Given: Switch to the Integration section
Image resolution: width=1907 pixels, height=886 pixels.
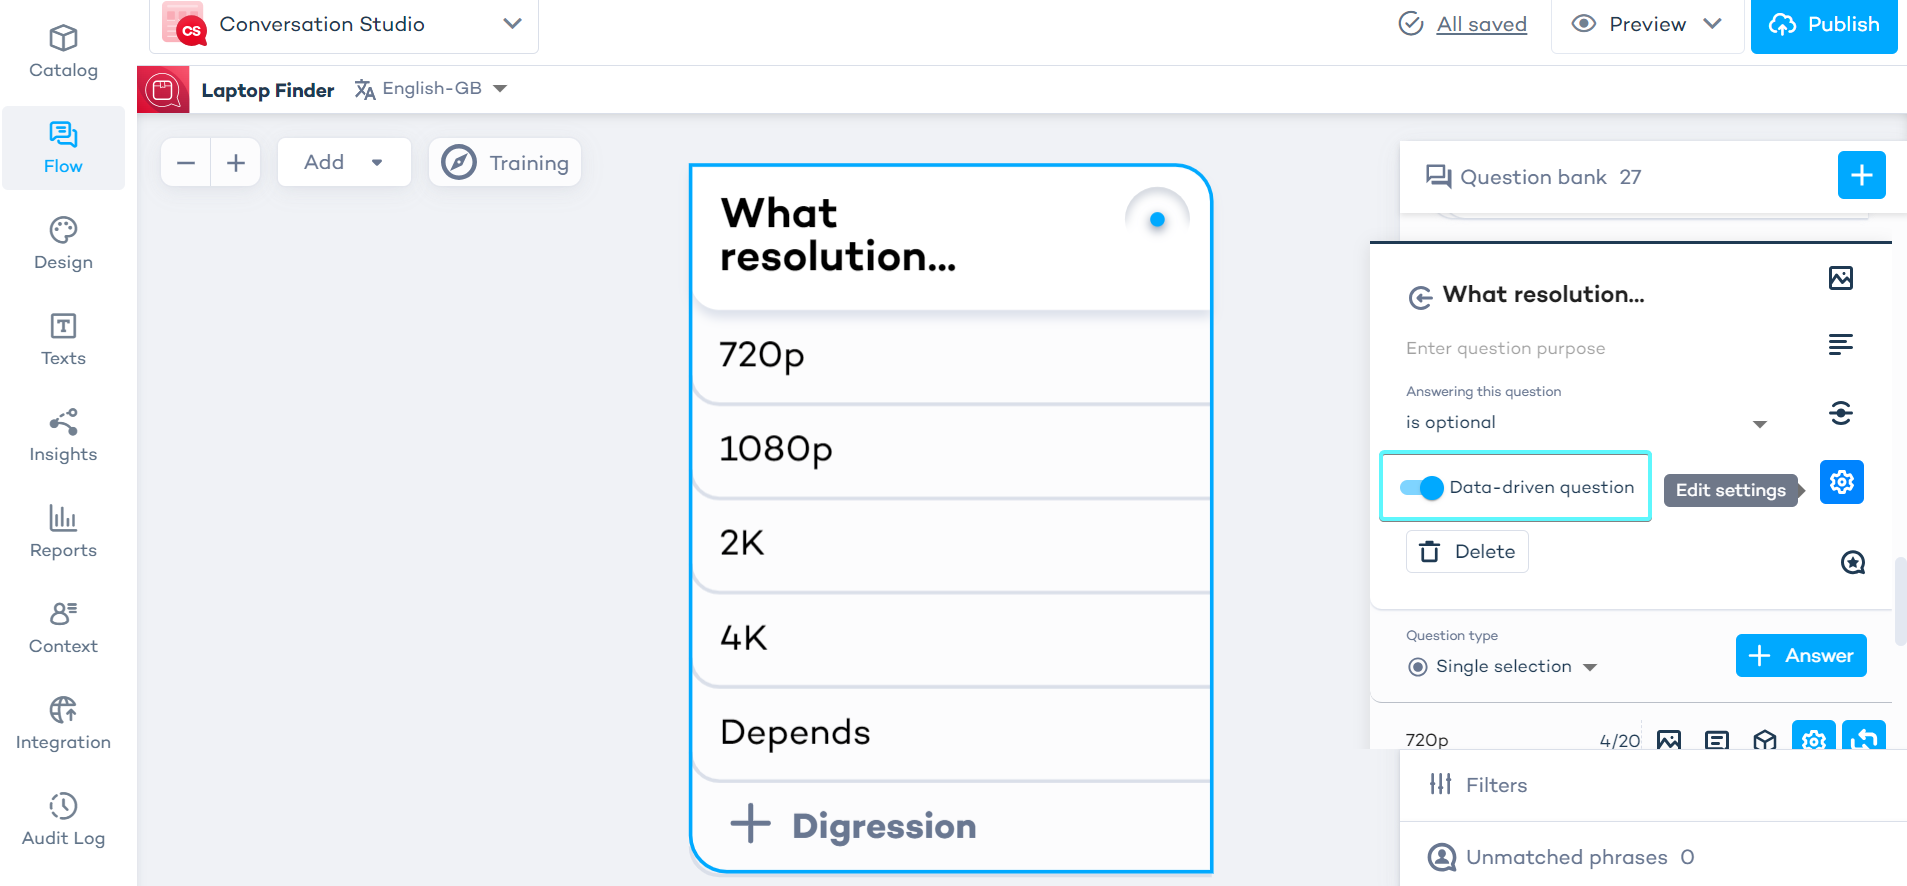Looking at the screenshot, I should pyautogui.click(x=62, y=722).
